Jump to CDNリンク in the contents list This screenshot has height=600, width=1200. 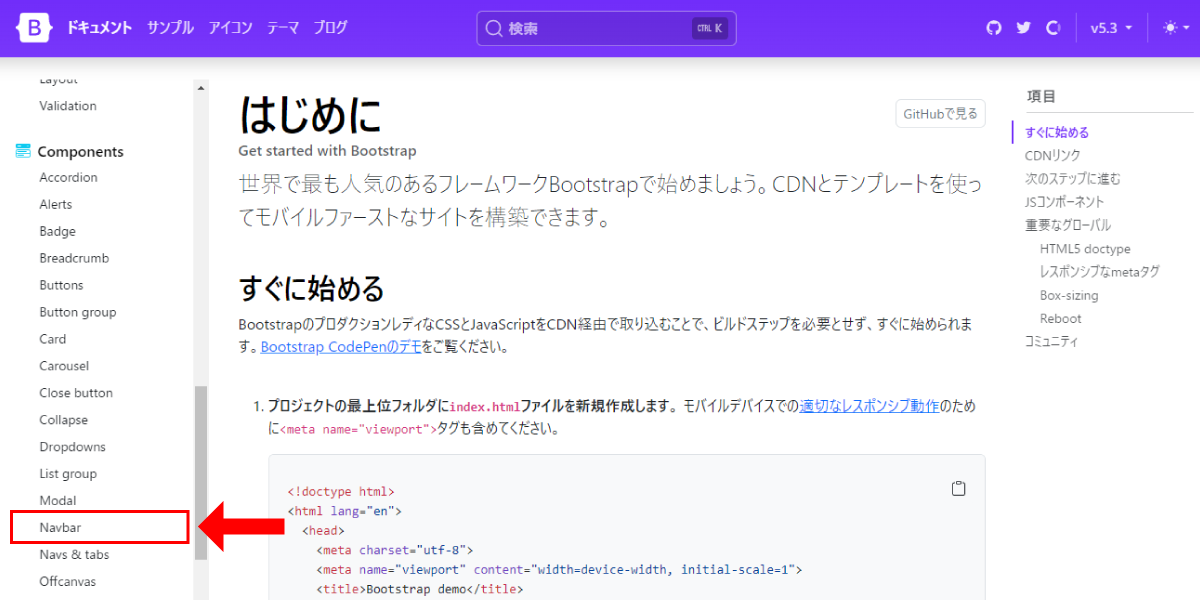[1053, 156]
